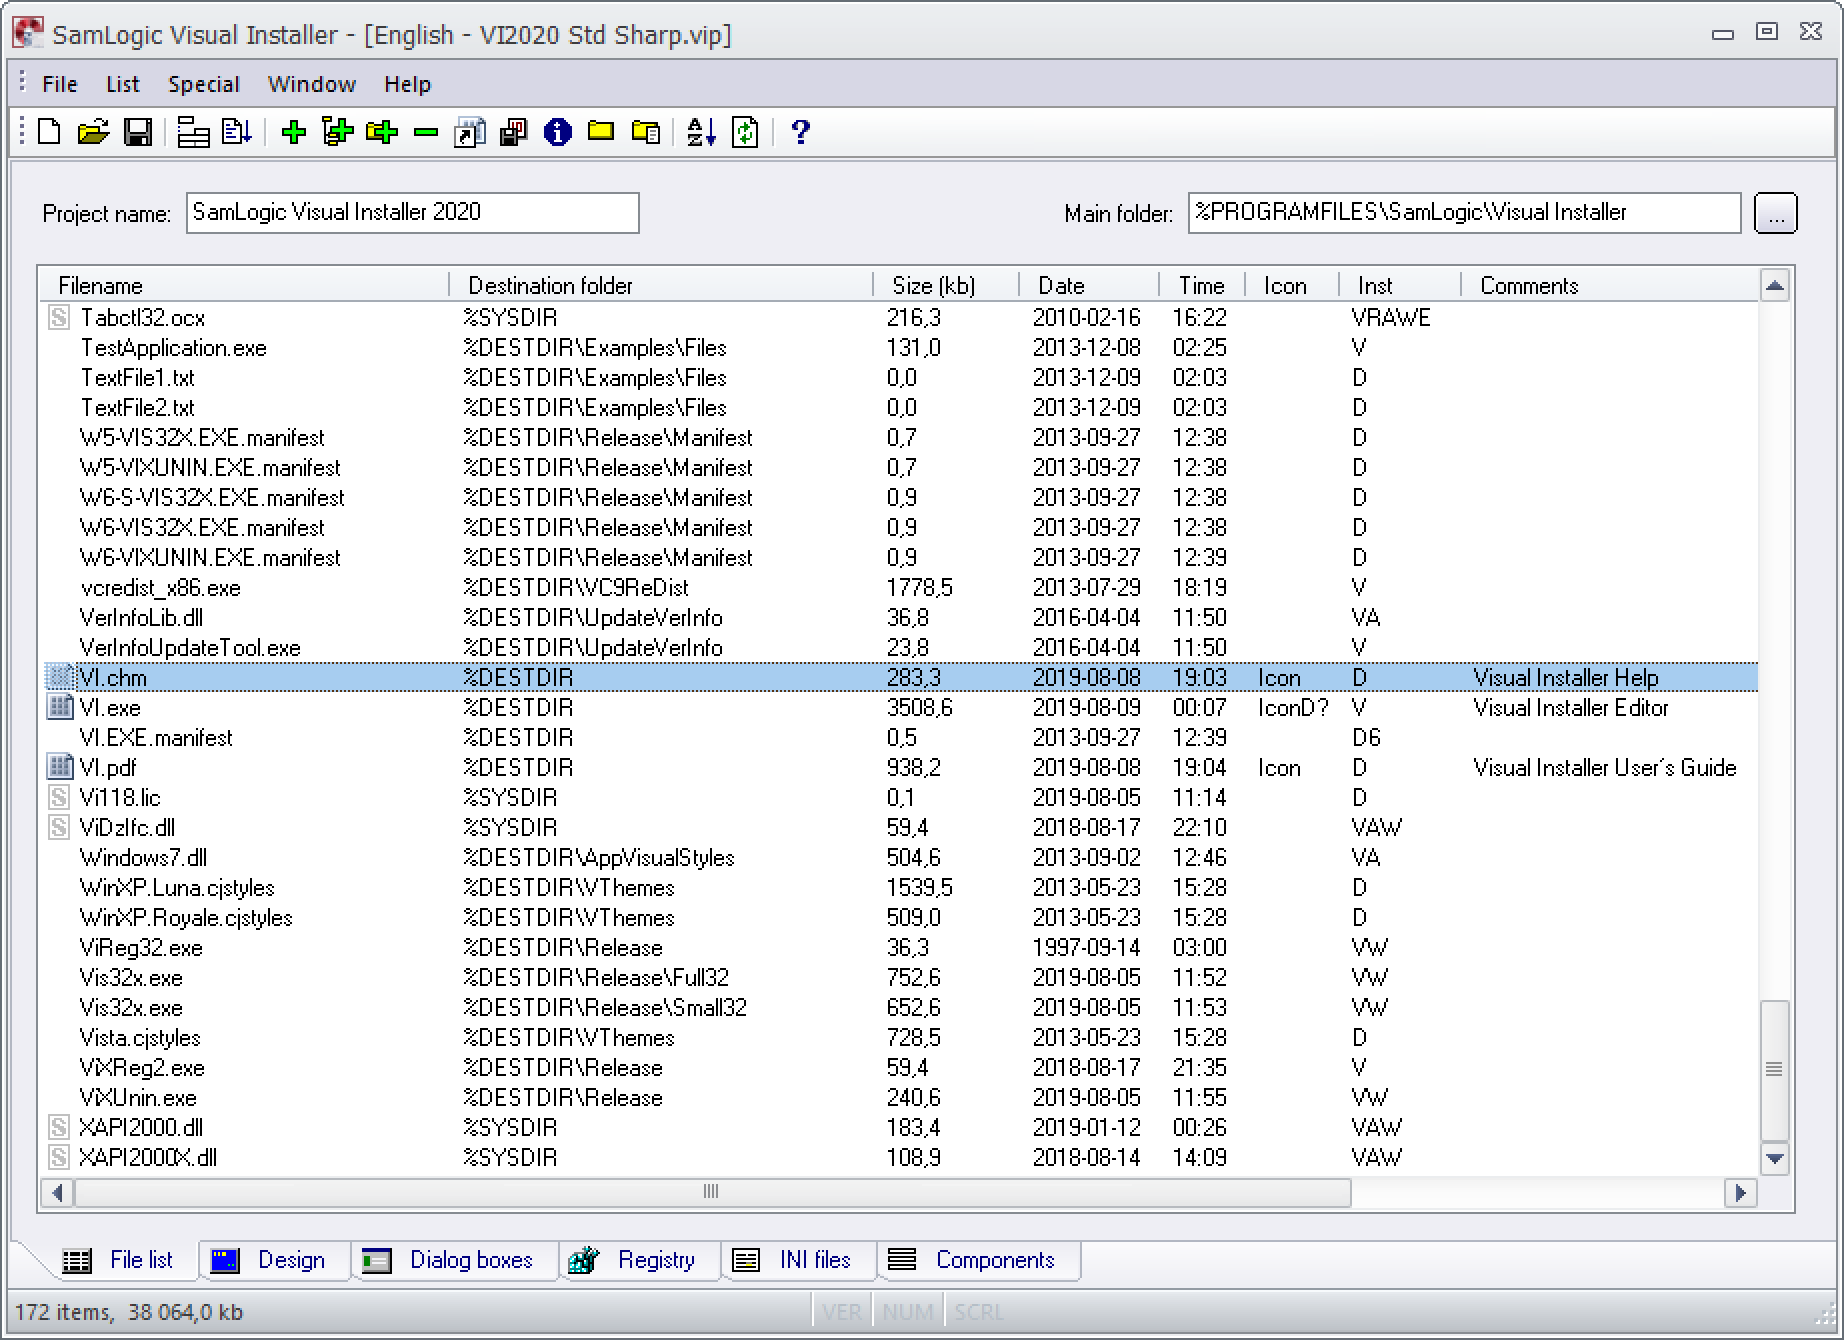
Task: Click the Project name input field
Action: tap(413, 213)
